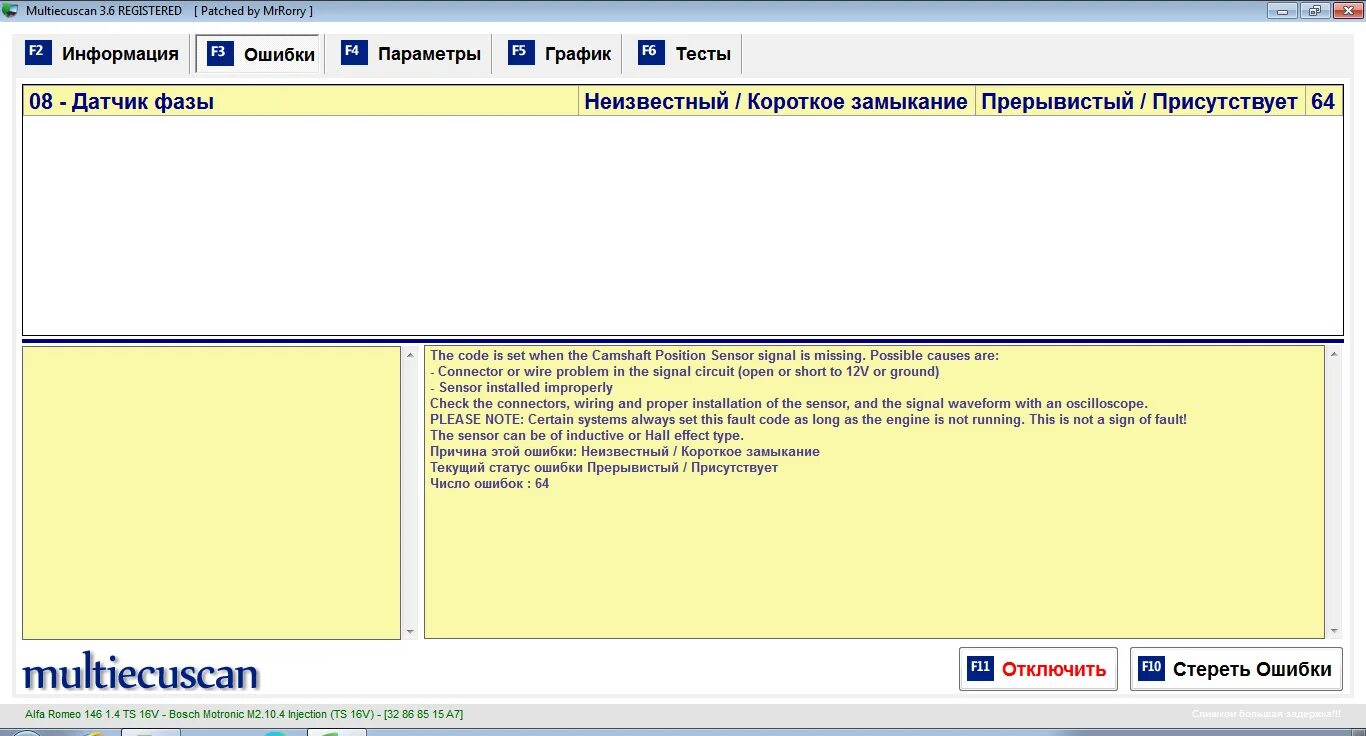Image resolution: width=1366 pixels, height=736 pixels.
Task: Click the F6 key icon
Action: (x=652, y=52)
